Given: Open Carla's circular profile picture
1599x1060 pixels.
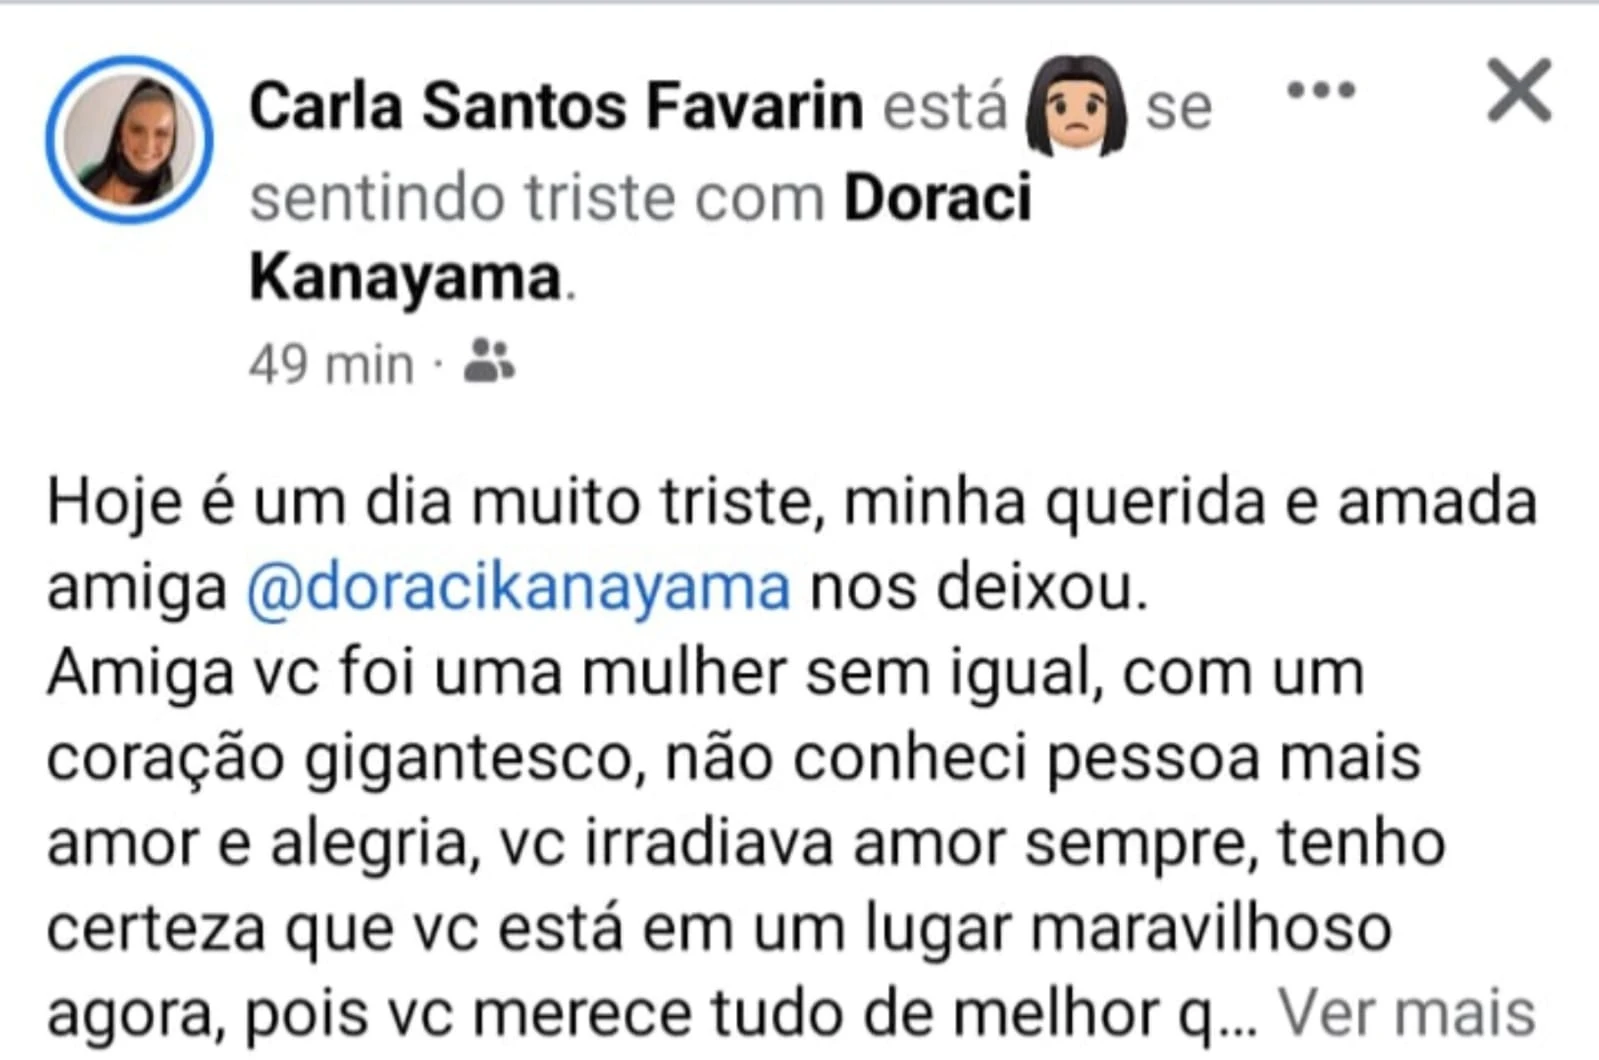Looking at the screenshot, I should [x=129, y=139].
